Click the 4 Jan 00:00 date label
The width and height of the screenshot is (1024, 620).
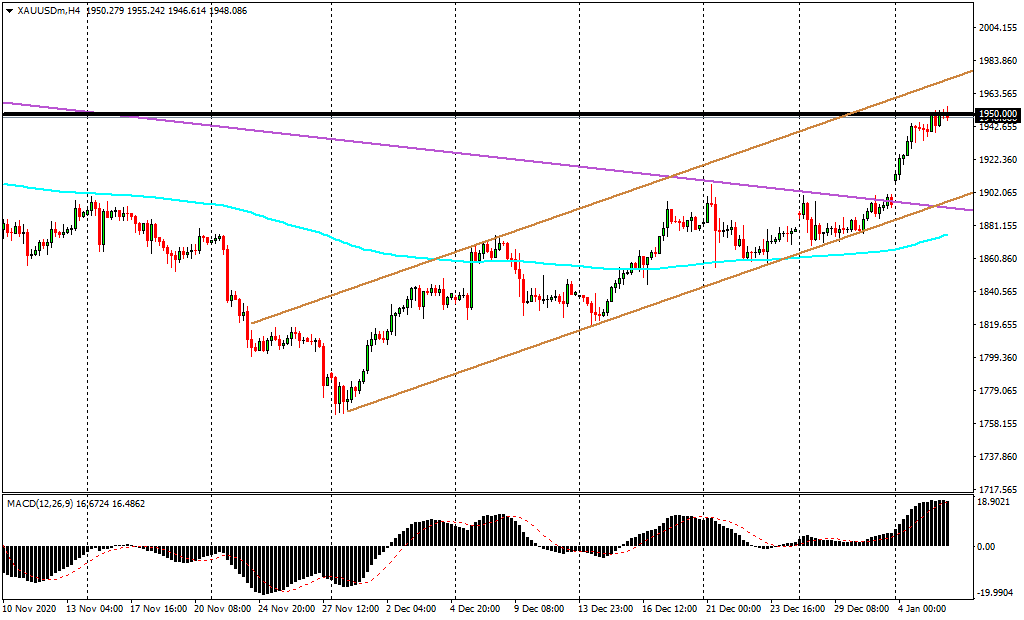(x=920, y=607)
